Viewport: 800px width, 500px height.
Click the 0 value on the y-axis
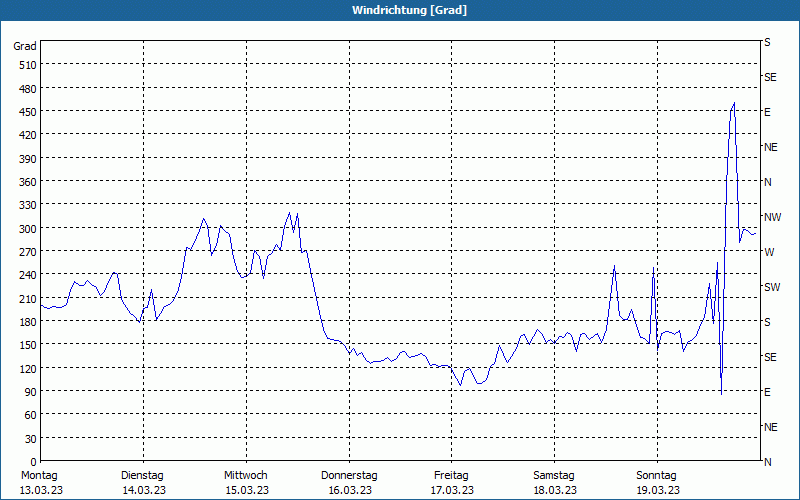pos(33,462)
